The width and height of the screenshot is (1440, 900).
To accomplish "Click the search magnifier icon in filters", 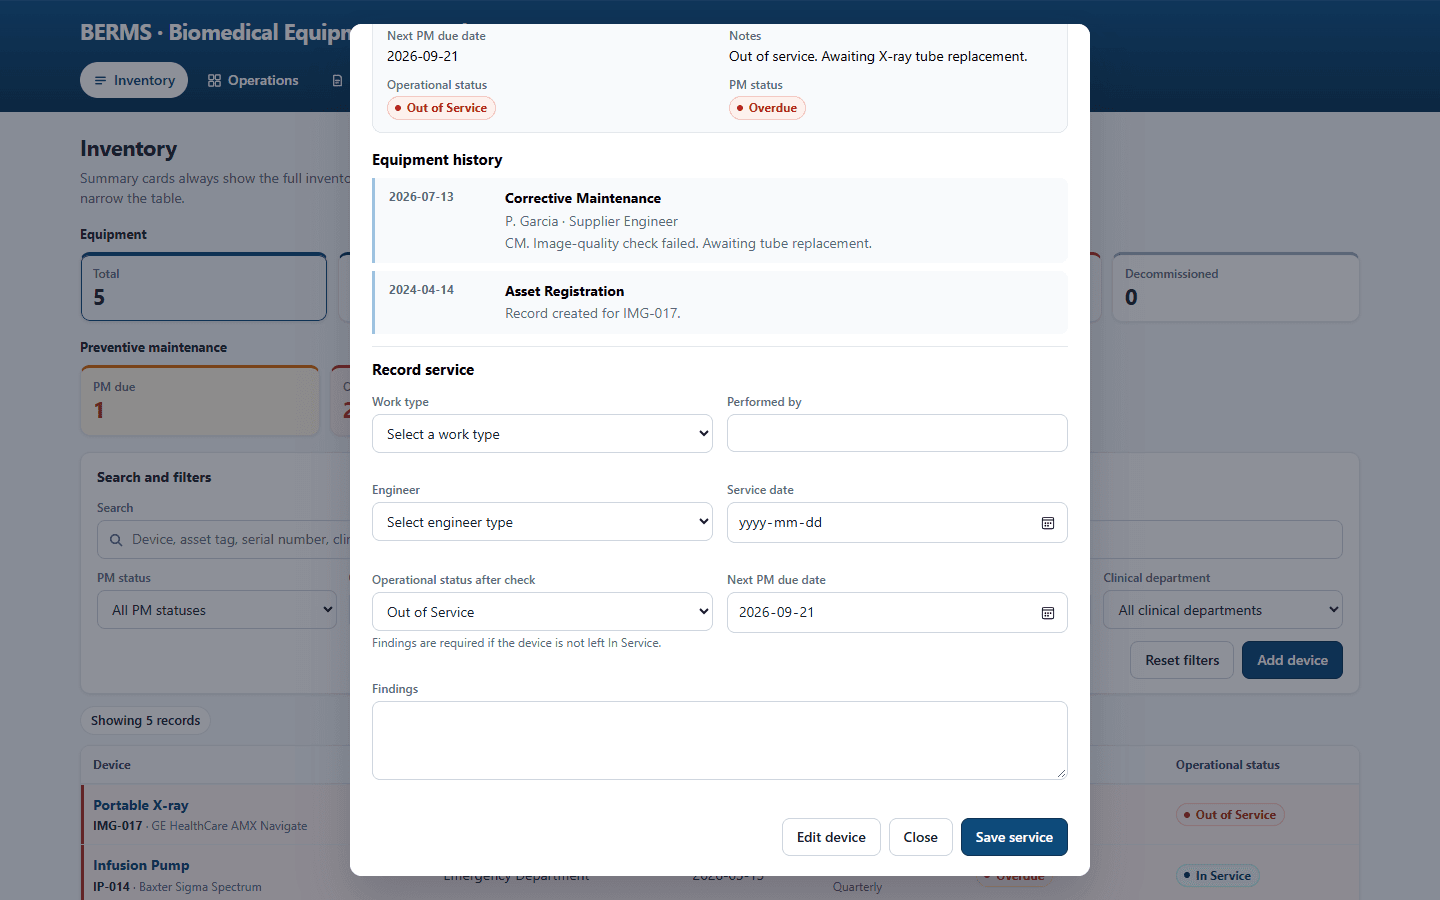I will (x=116, y=540).
